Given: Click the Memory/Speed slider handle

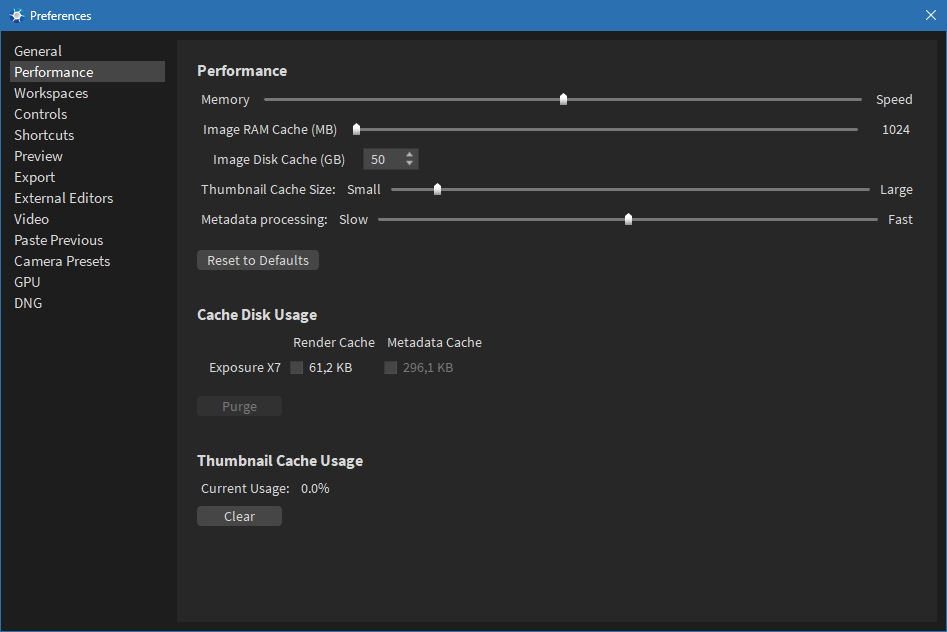Looking at the screenshot, I should click(x=563, y=99).
